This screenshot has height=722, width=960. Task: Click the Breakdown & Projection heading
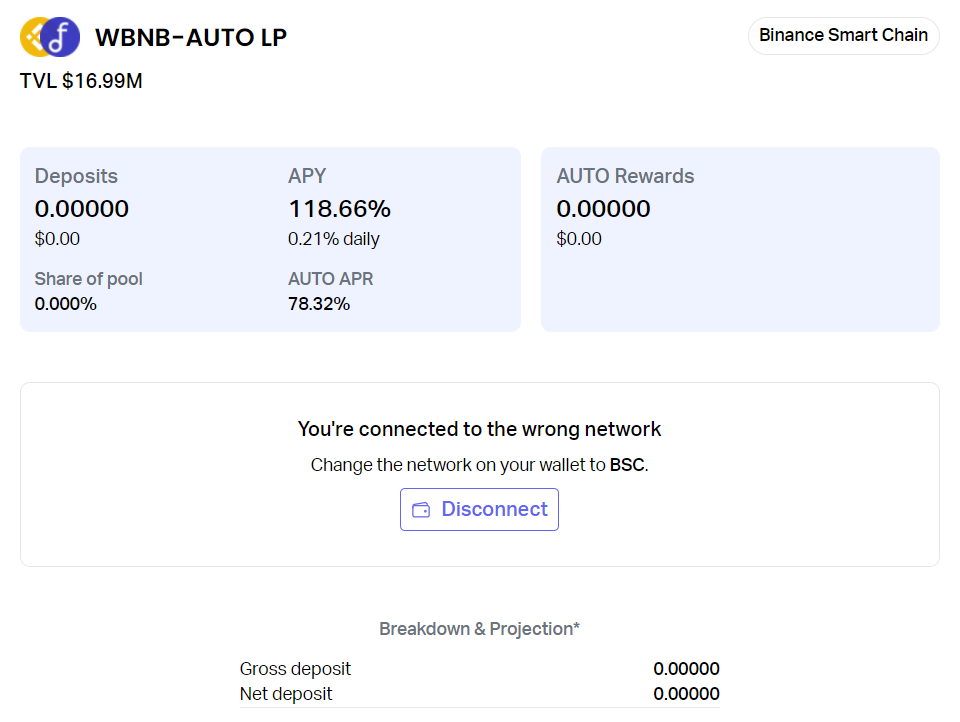point(479,629)
